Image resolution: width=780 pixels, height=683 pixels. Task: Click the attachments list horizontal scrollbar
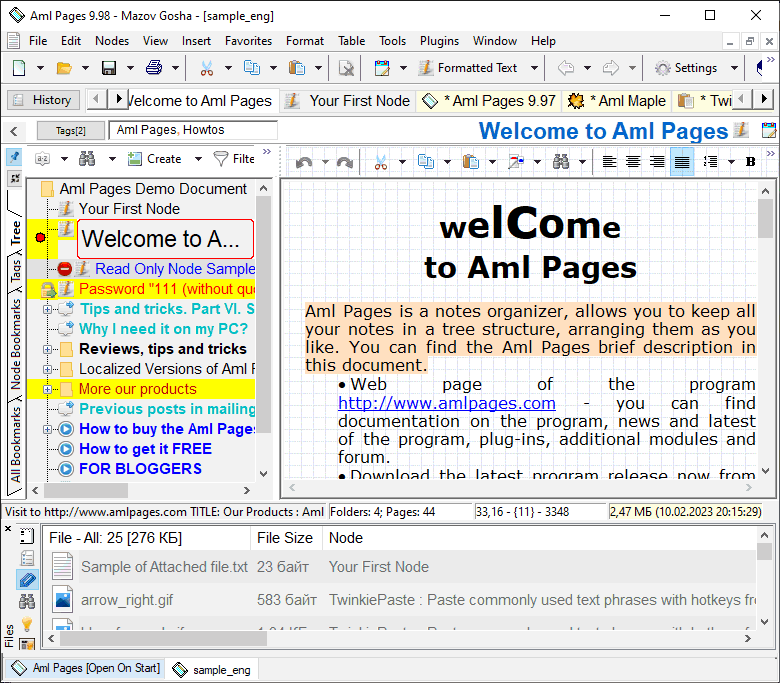[x=399, y=639]
